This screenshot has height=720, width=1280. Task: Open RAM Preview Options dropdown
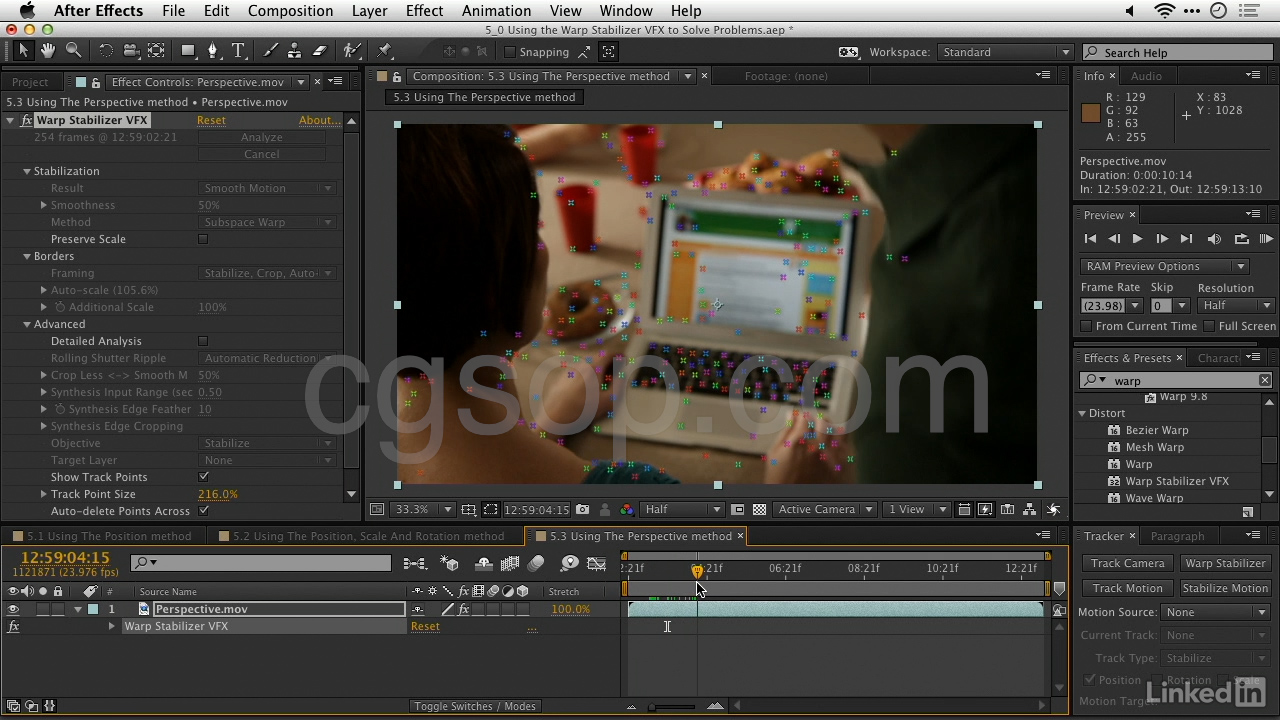1164,266
